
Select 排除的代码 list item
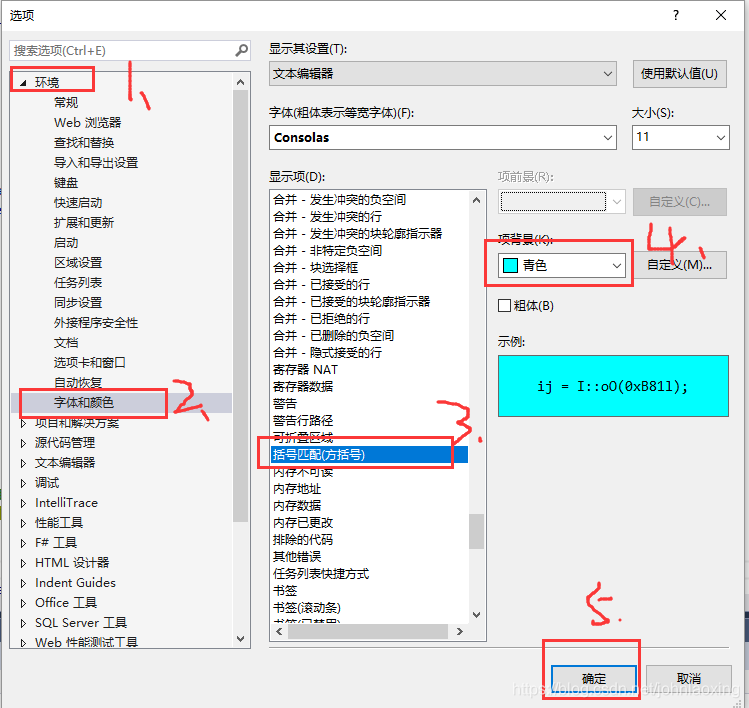303,540
